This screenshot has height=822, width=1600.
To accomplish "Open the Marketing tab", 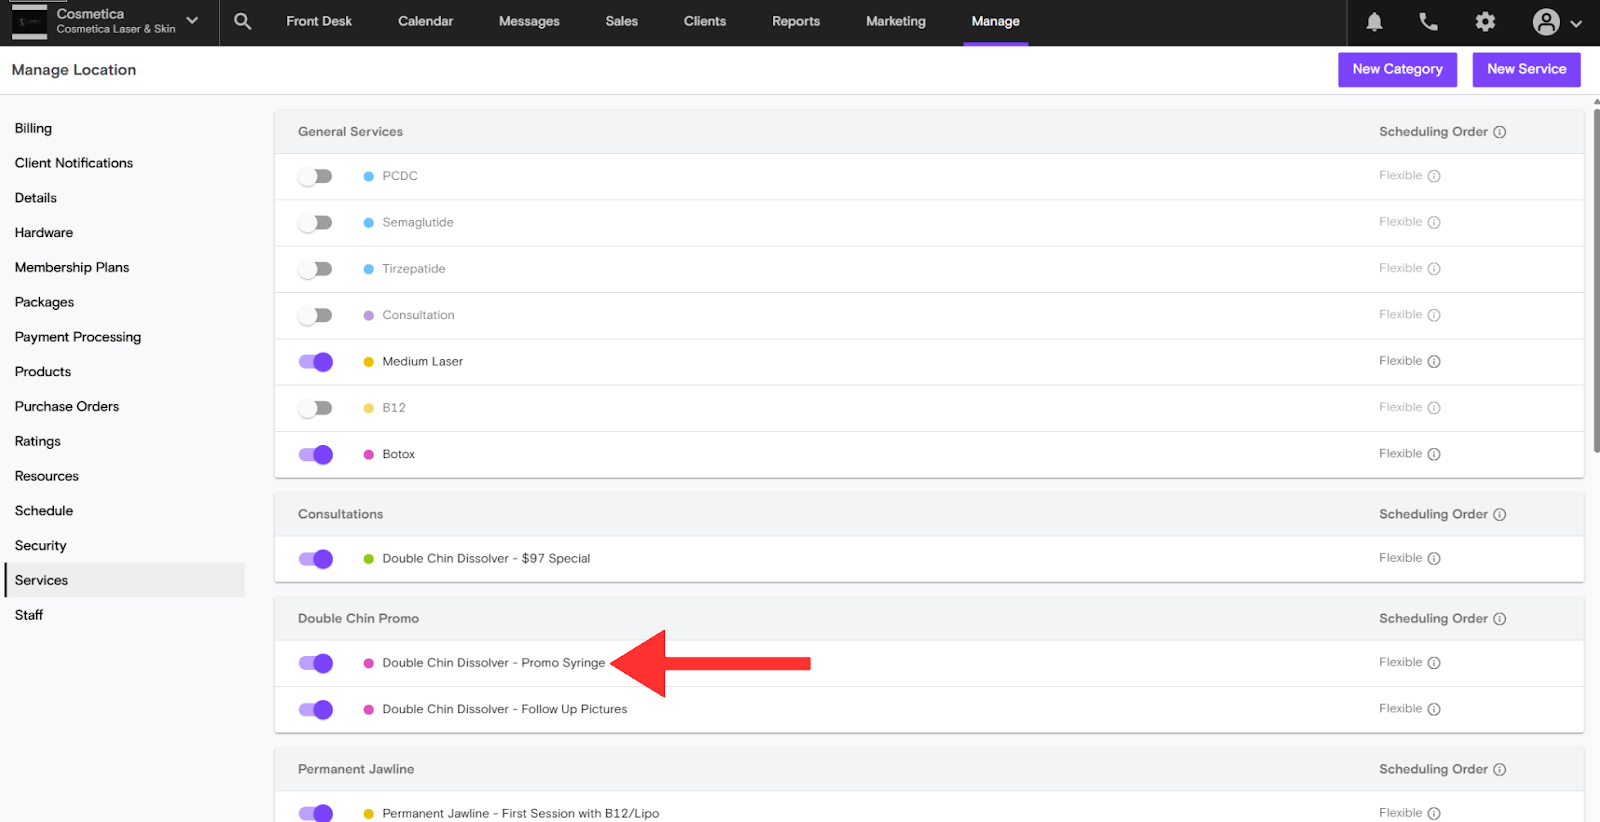I will 896,21.
